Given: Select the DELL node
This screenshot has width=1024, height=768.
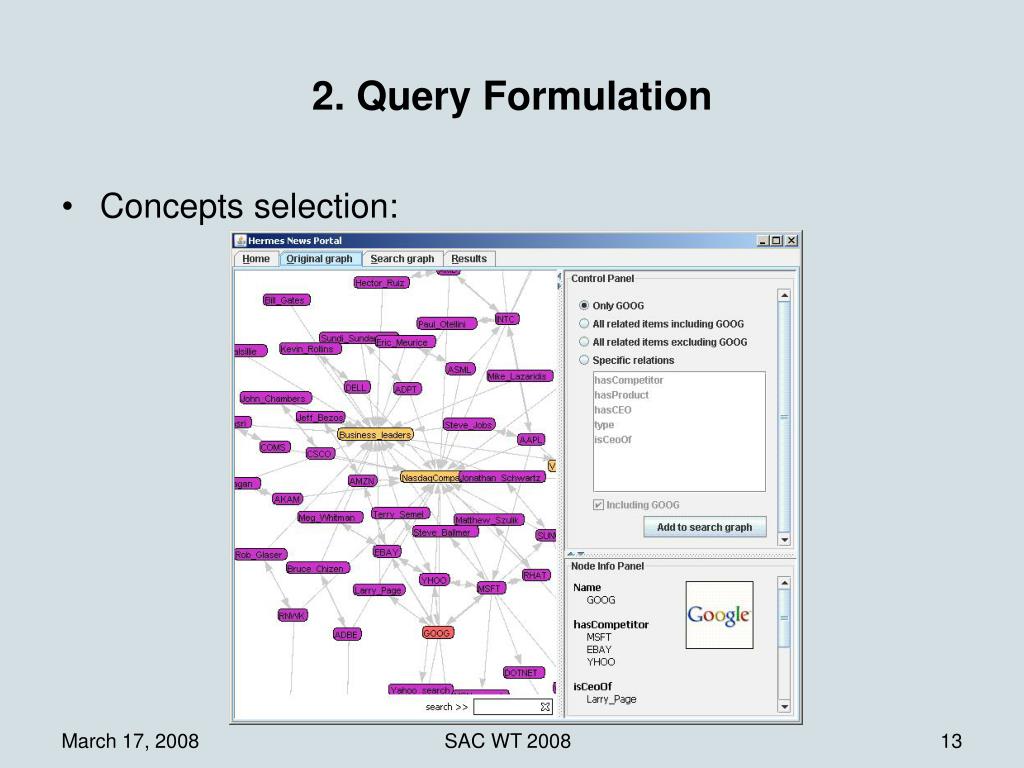Looking at the screenshot, I should point(357,388).
